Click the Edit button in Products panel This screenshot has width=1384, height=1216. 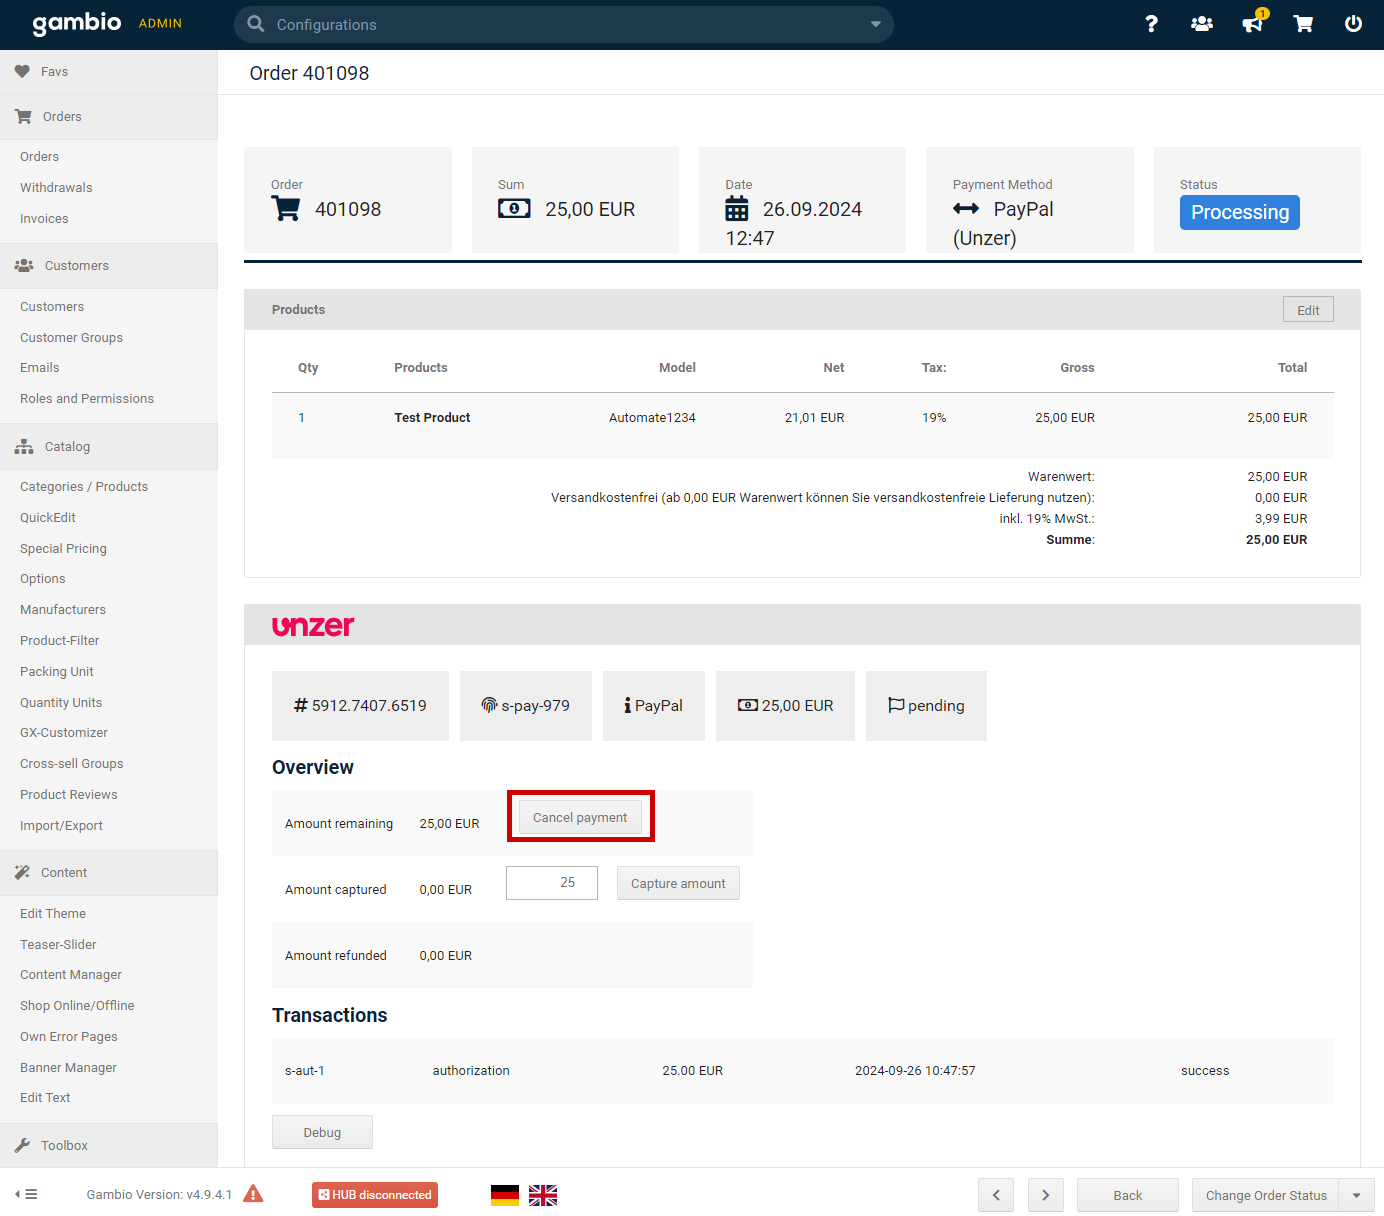1308,310
